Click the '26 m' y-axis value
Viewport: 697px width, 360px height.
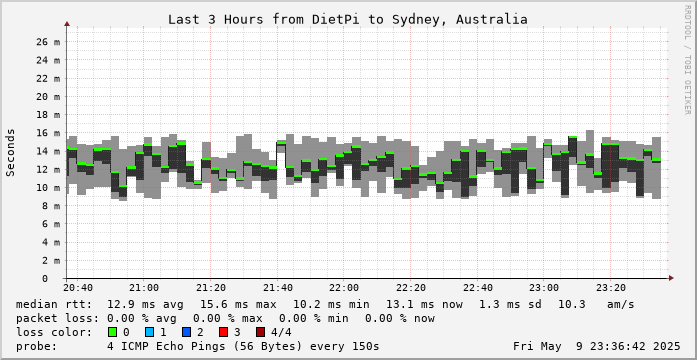click(x=48, y=42)
